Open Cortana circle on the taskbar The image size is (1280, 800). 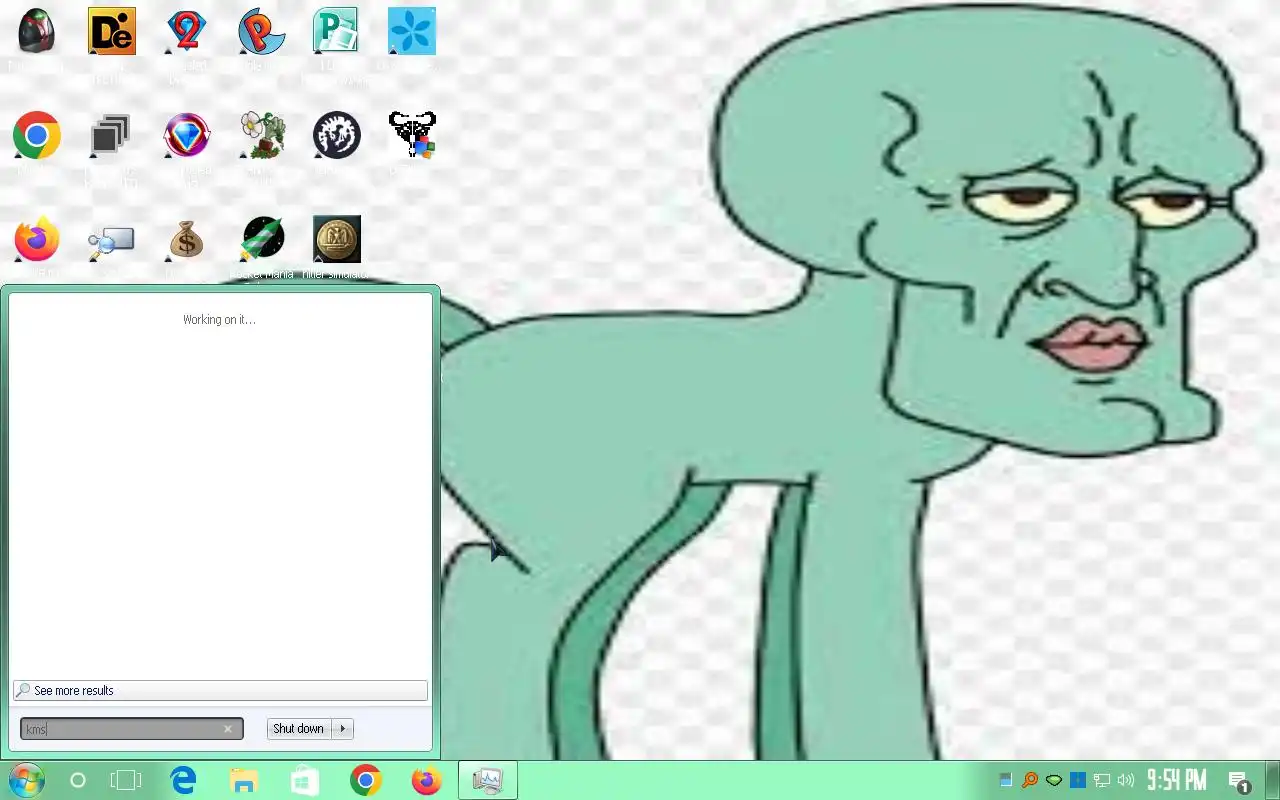(x=78, y=780)
